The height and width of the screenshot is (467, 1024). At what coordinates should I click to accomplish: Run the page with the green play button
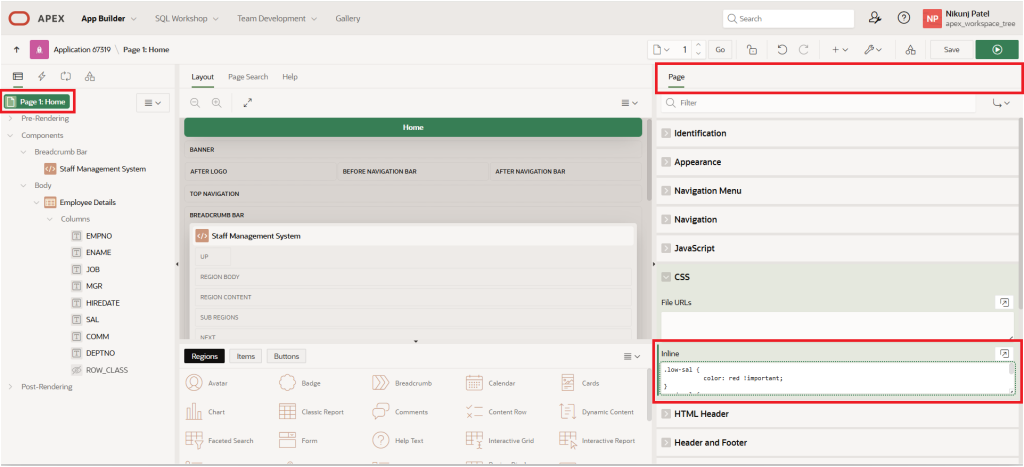click(x=997, y=49)
